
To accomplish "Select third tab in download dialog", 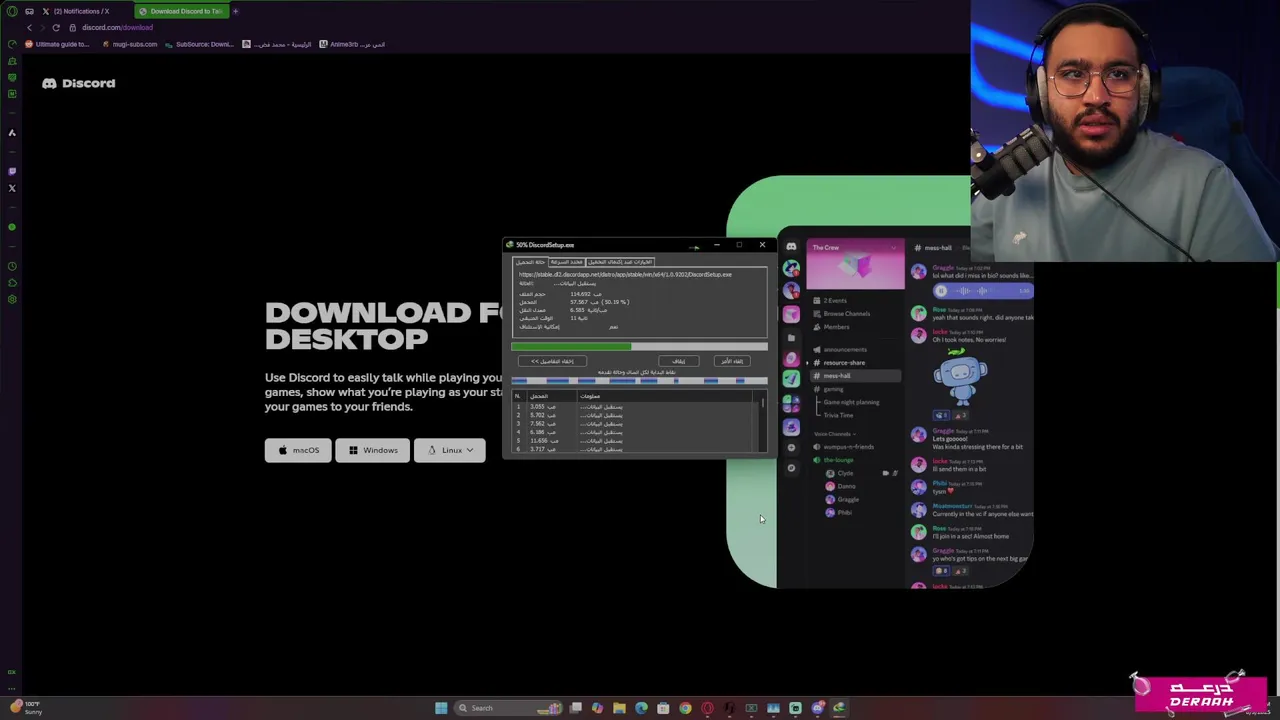I will click(620, 262).
